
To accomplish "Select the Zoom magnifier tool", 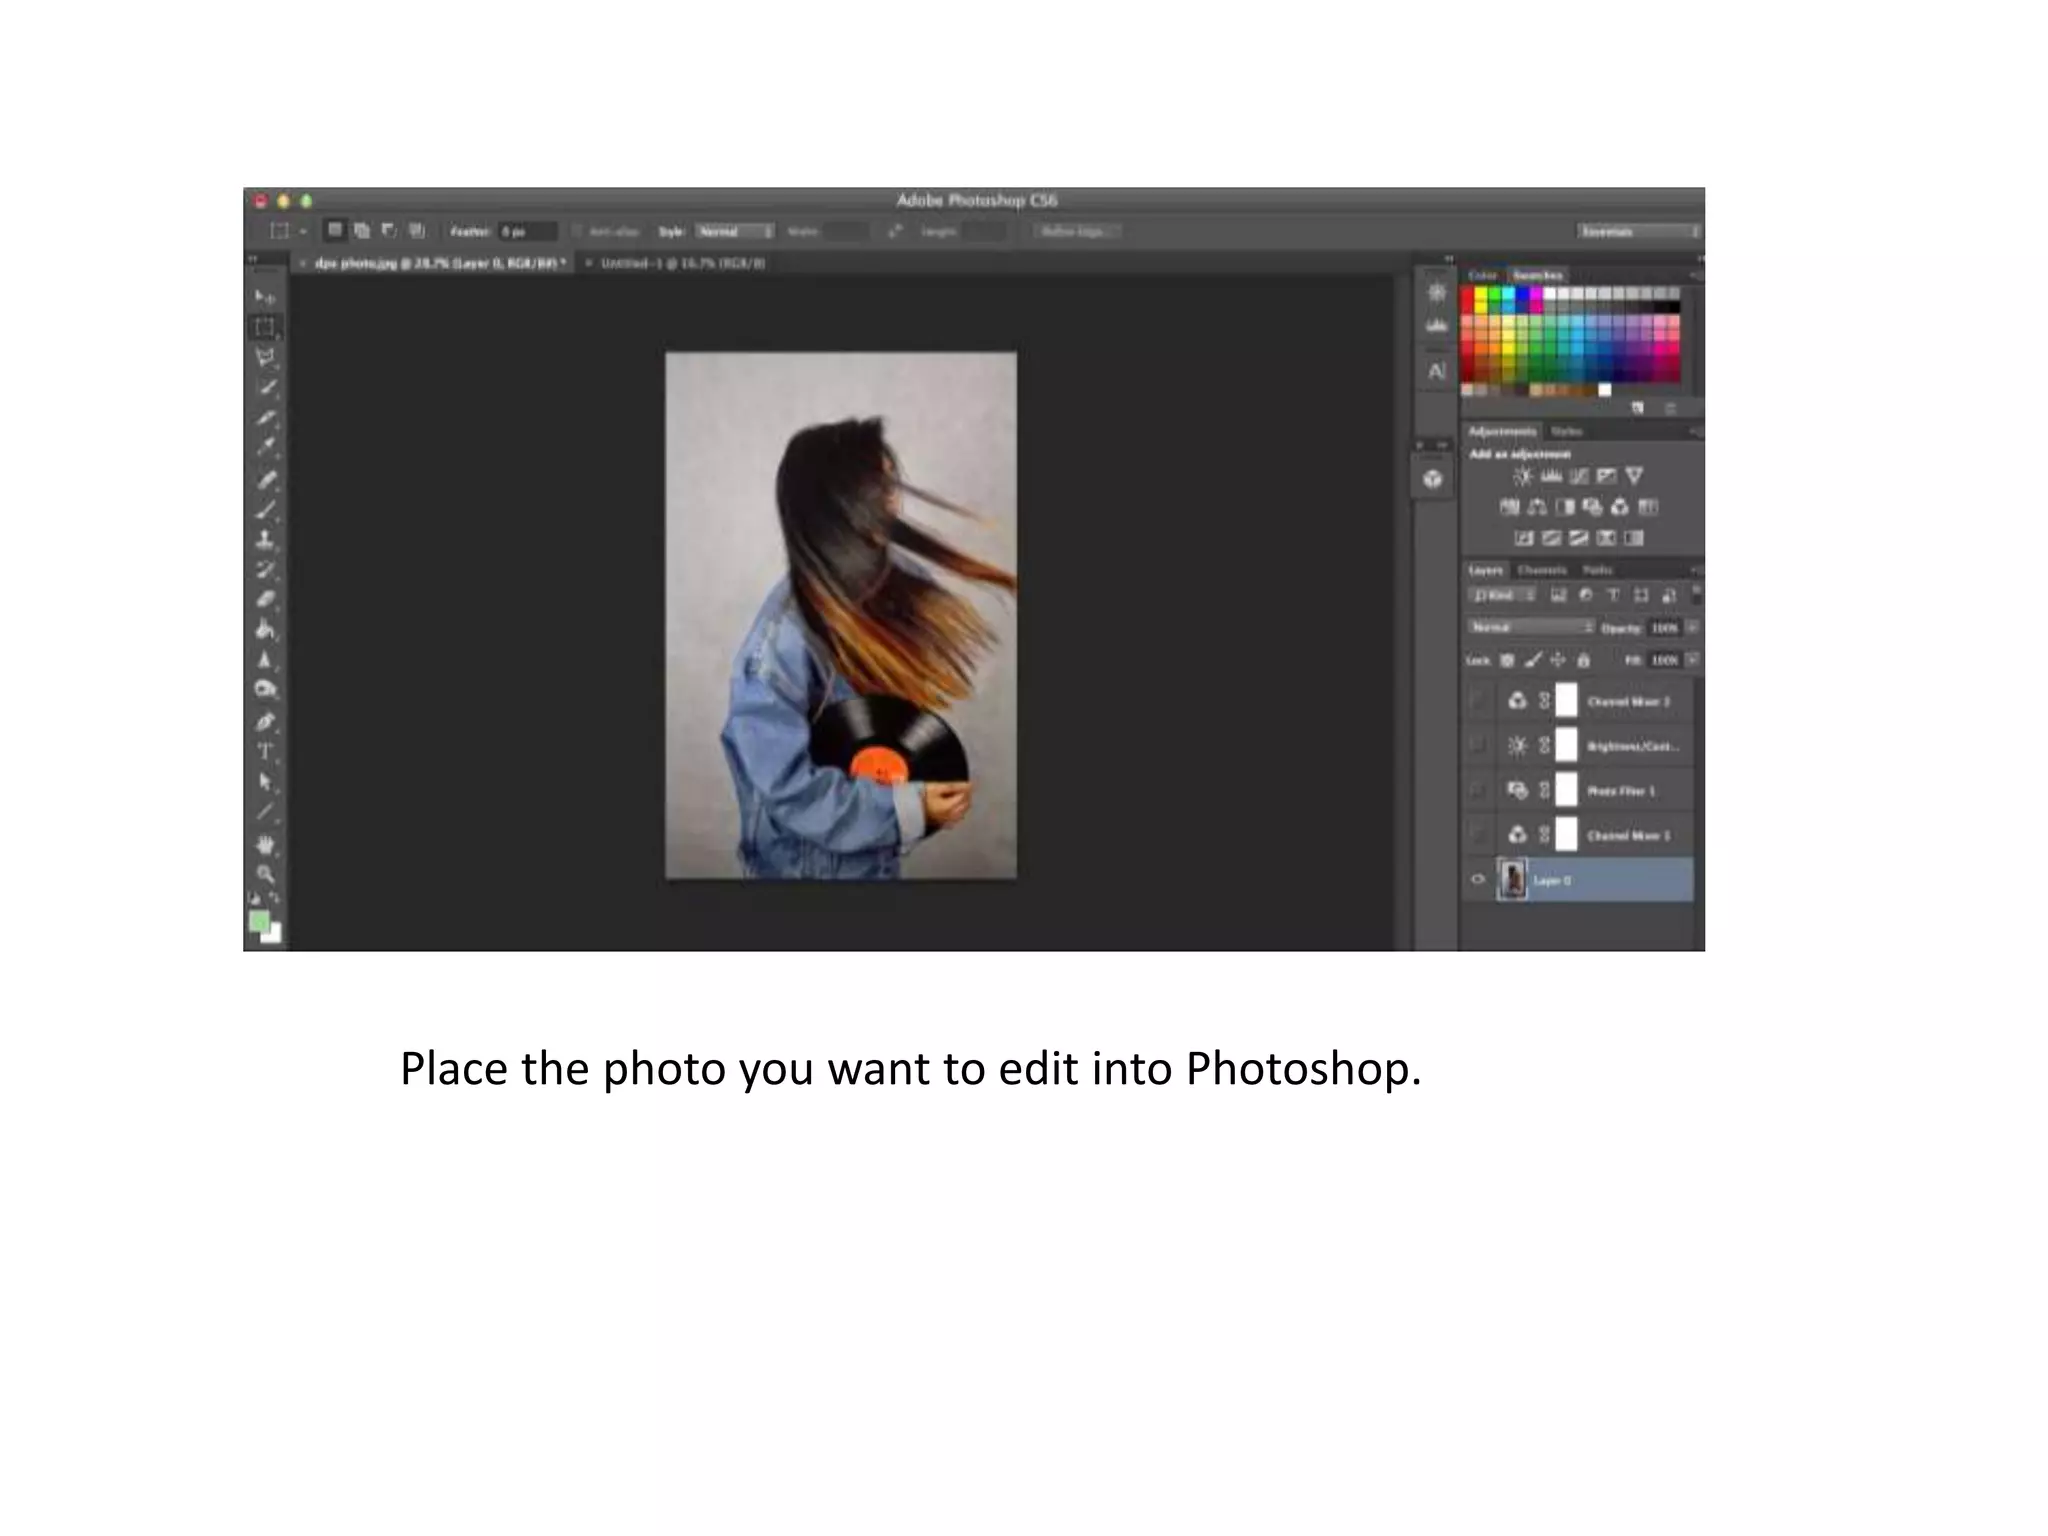I will pyautogui.click(x=265, y=874).
